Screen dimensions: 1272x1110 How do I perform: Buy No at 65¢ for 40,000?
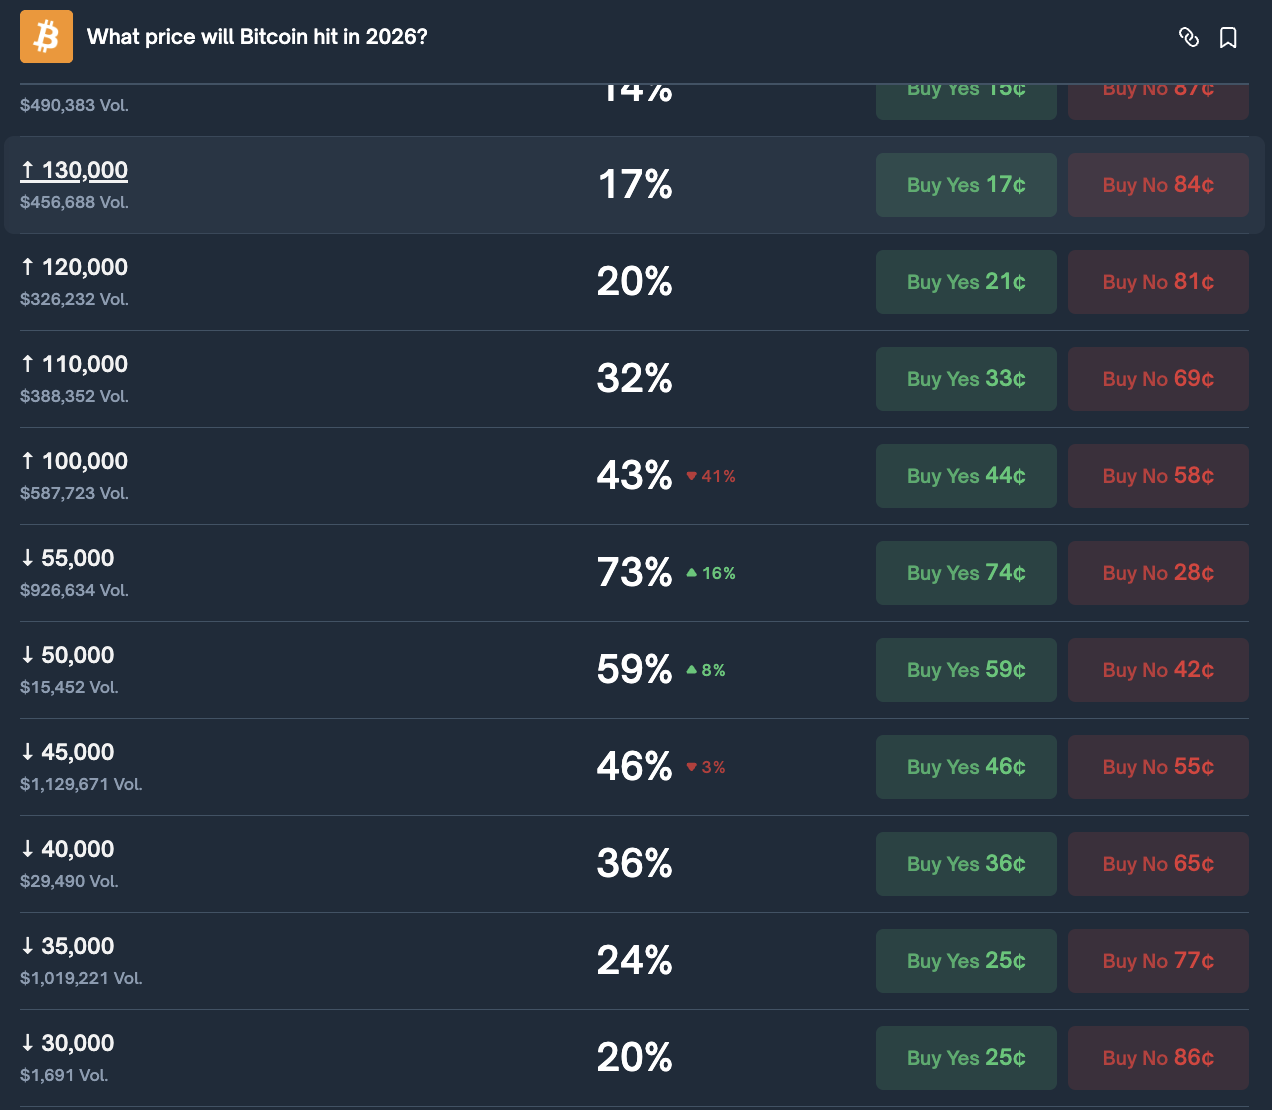tap(1158, 864)
